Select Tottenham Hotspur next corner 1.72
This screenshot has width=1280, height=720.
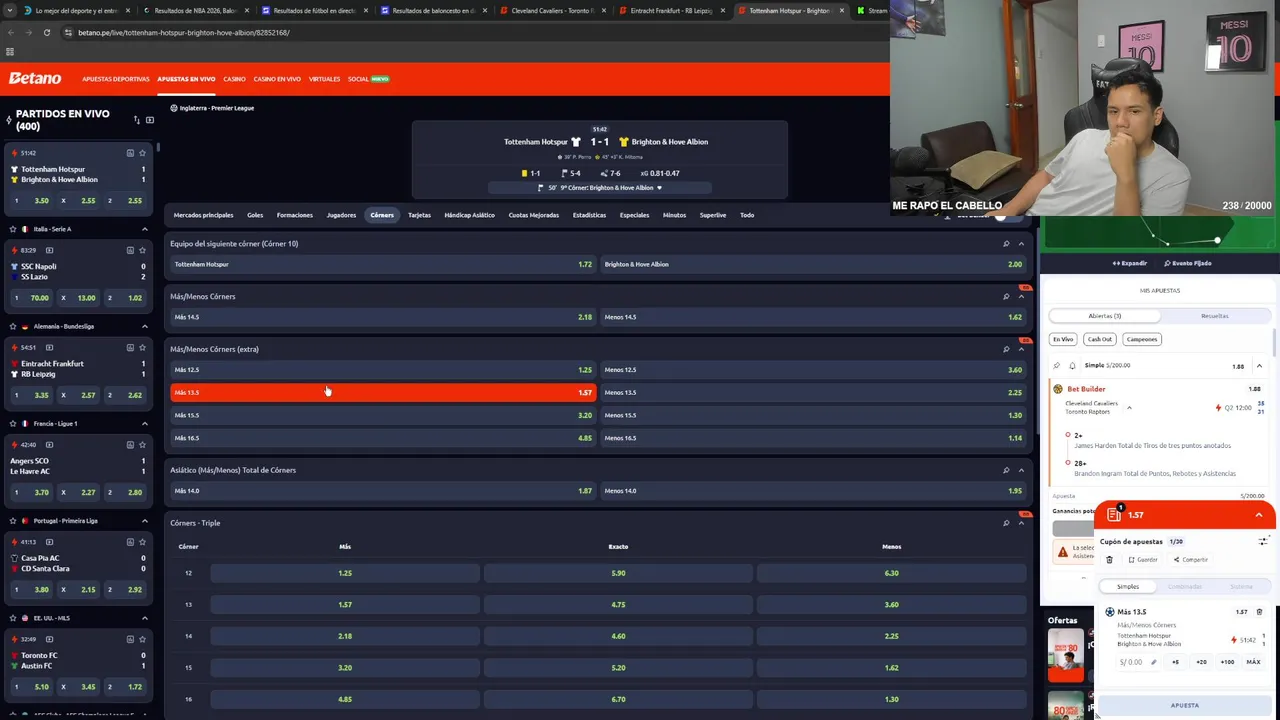click(383, 265)
